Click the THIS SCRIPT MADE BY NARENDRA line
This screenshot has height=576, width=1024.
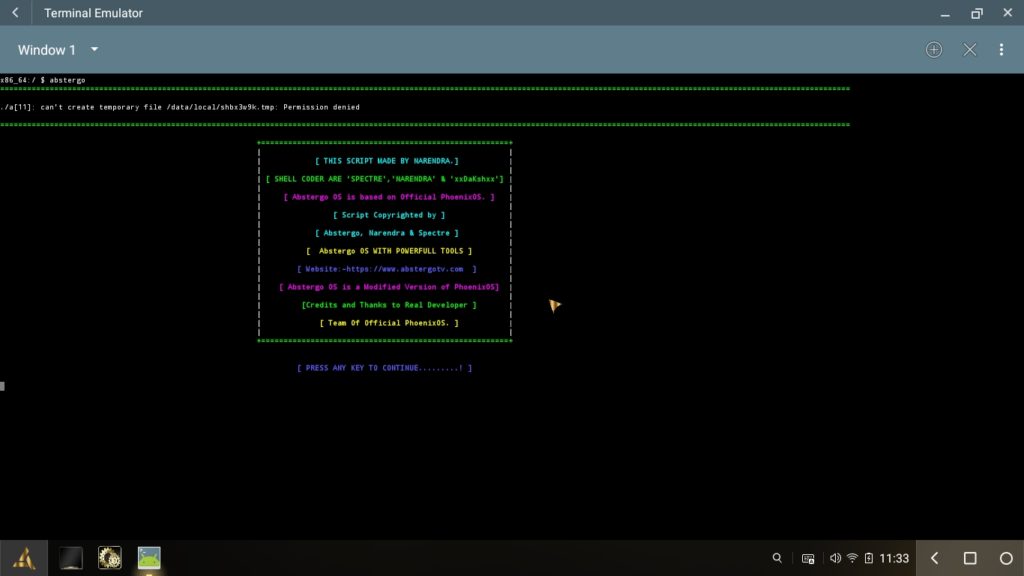click(x=387, y=161)
